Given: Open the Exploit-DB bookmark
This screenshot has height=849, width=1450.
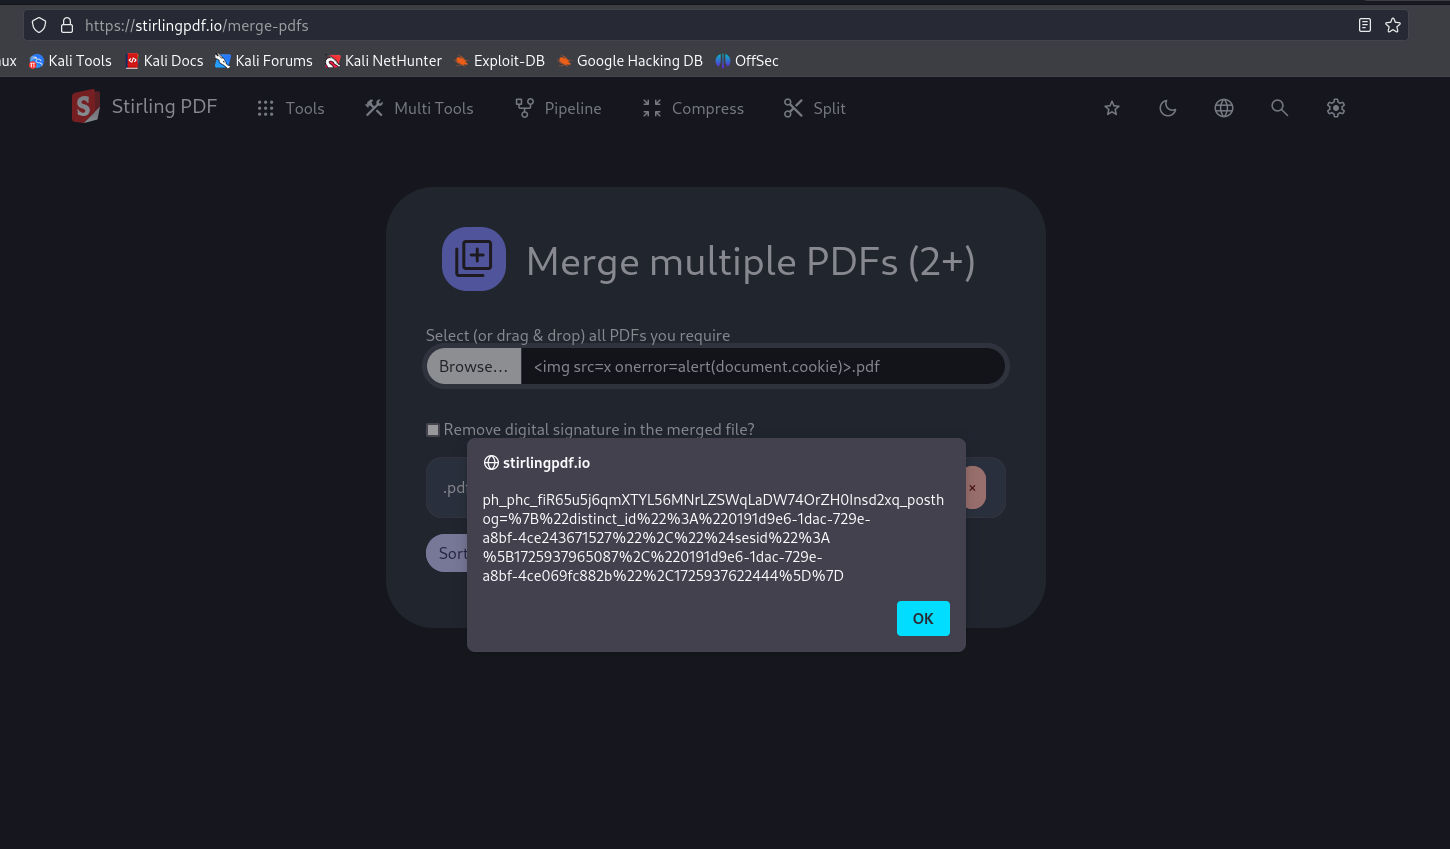Looking at the screenshot, I should click(x=499, y=61).
